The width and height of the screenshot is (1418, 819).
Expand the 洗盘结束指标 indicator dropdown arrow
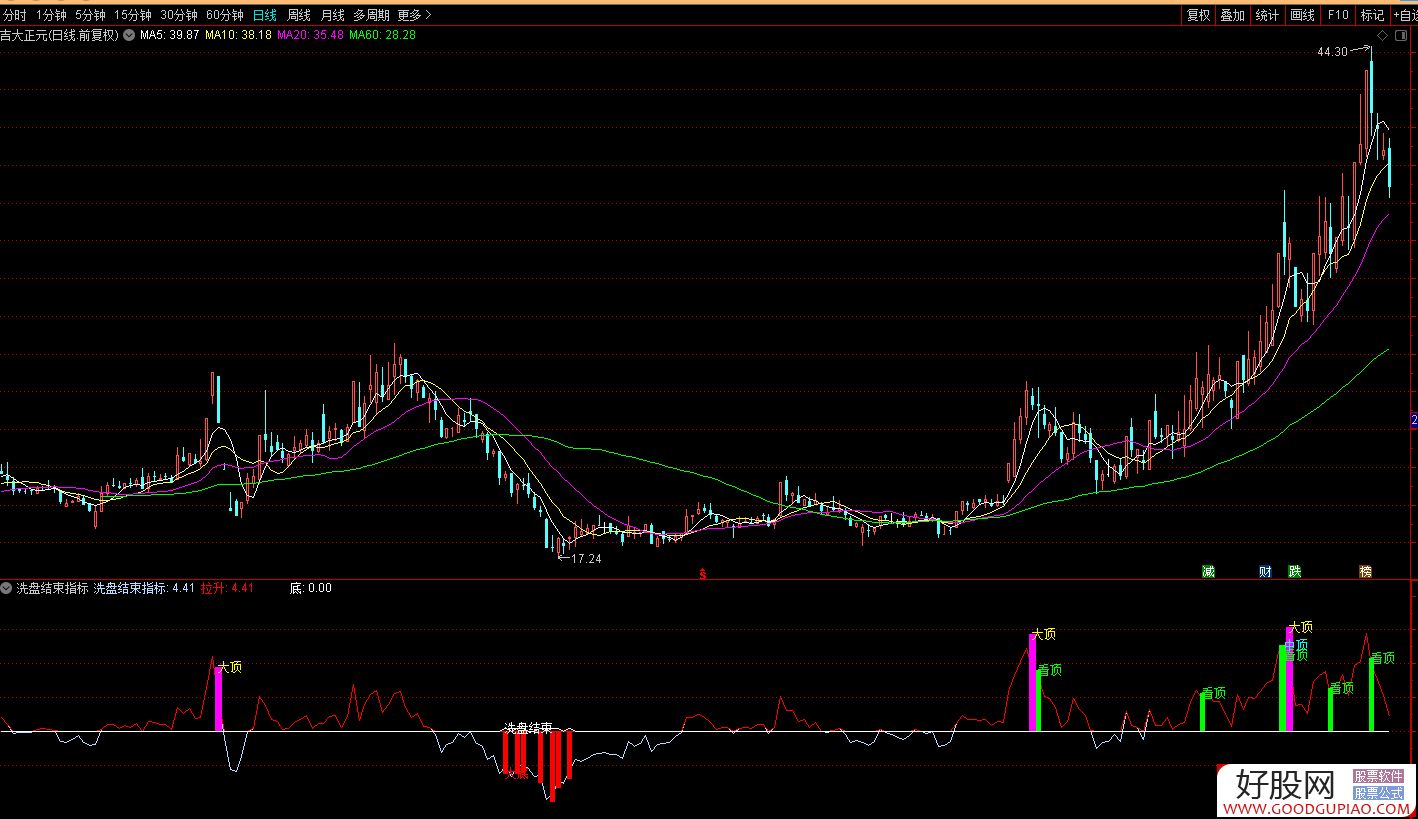click(7, 588)
